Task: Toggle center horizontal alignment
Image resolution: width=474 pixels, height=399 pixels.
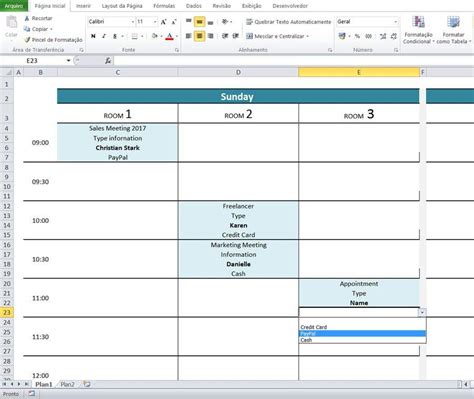Action: pyautogui.click(x=199, y=36)
